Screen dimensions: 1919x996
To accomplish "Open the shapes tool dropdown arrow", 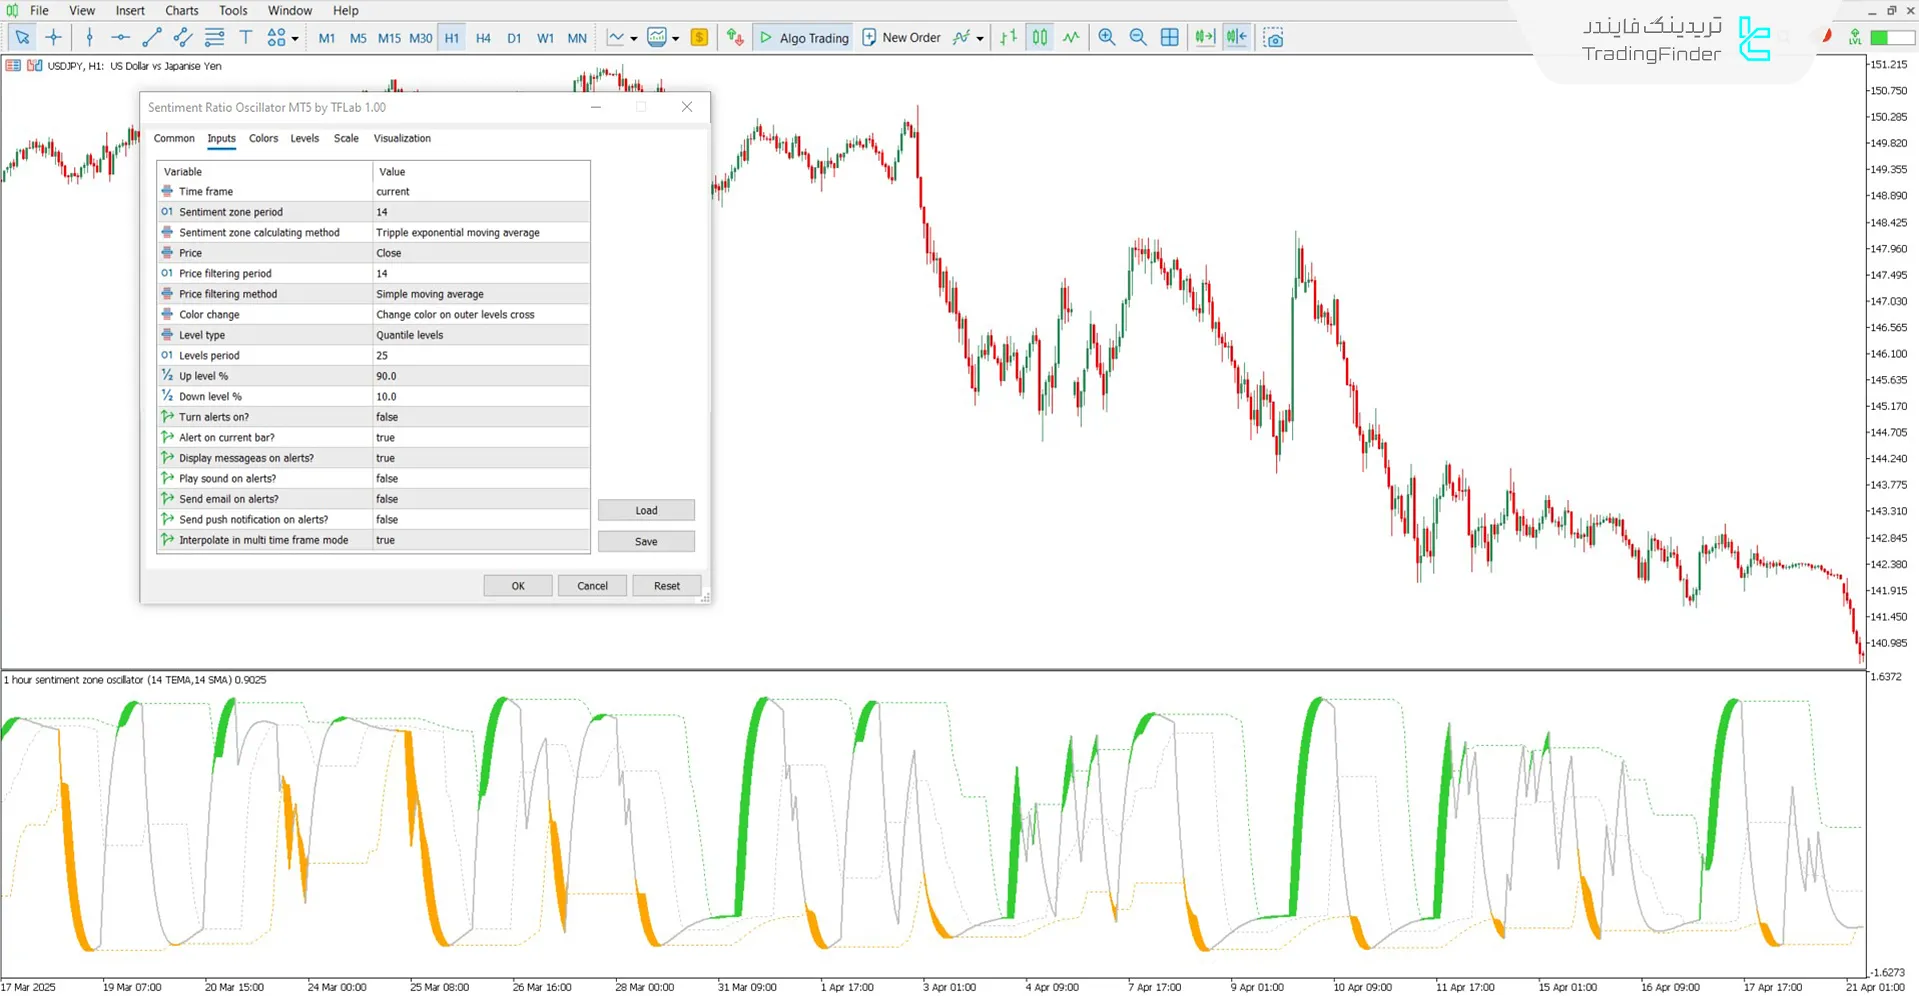I will tap(295, 39).
